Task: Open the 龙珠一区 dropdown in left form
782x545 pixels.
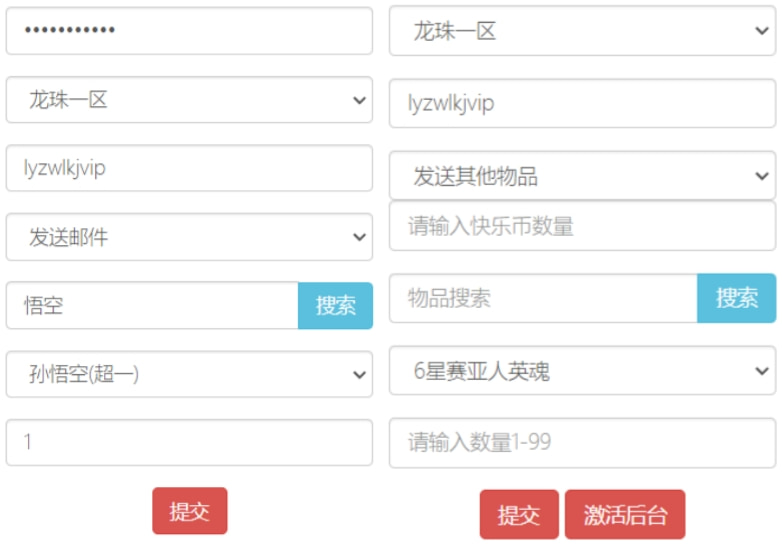Action: 189,100
